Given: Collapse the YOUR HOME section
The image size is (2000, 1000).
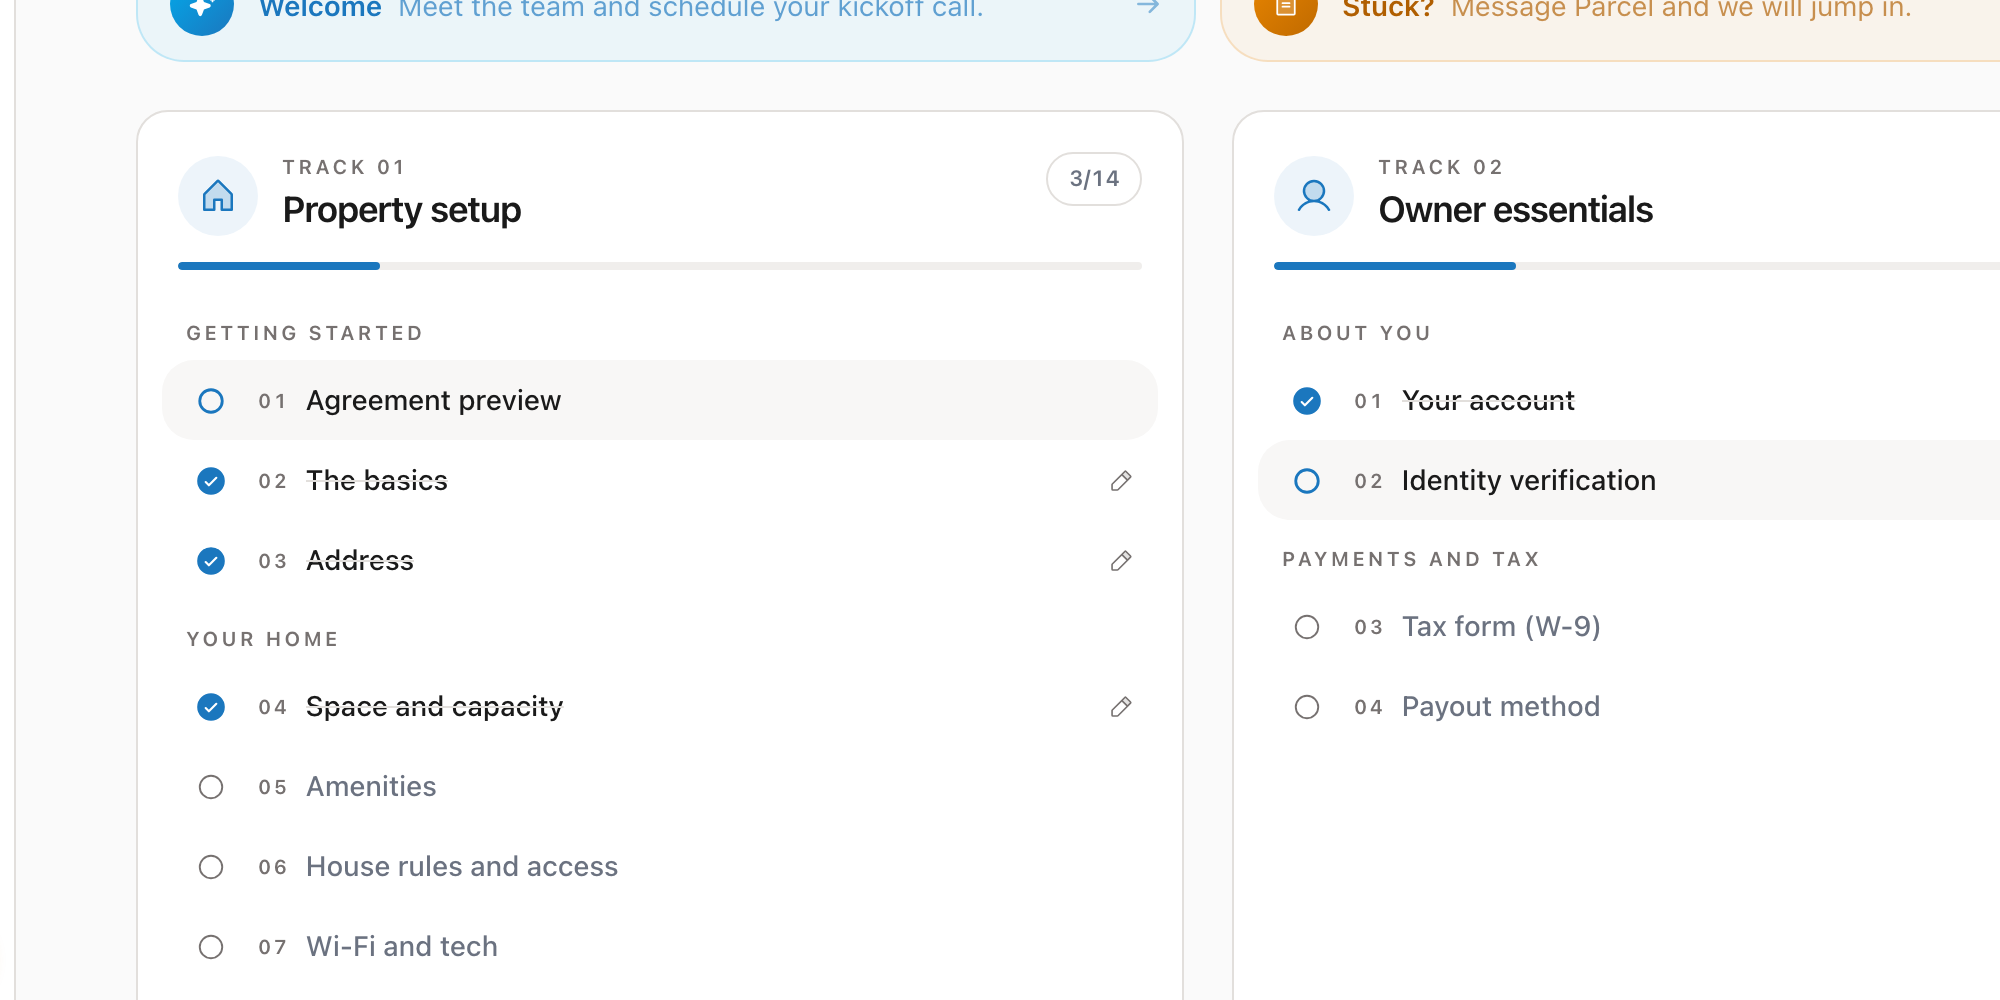Looking at the screenshot, I should coord(262,638).
